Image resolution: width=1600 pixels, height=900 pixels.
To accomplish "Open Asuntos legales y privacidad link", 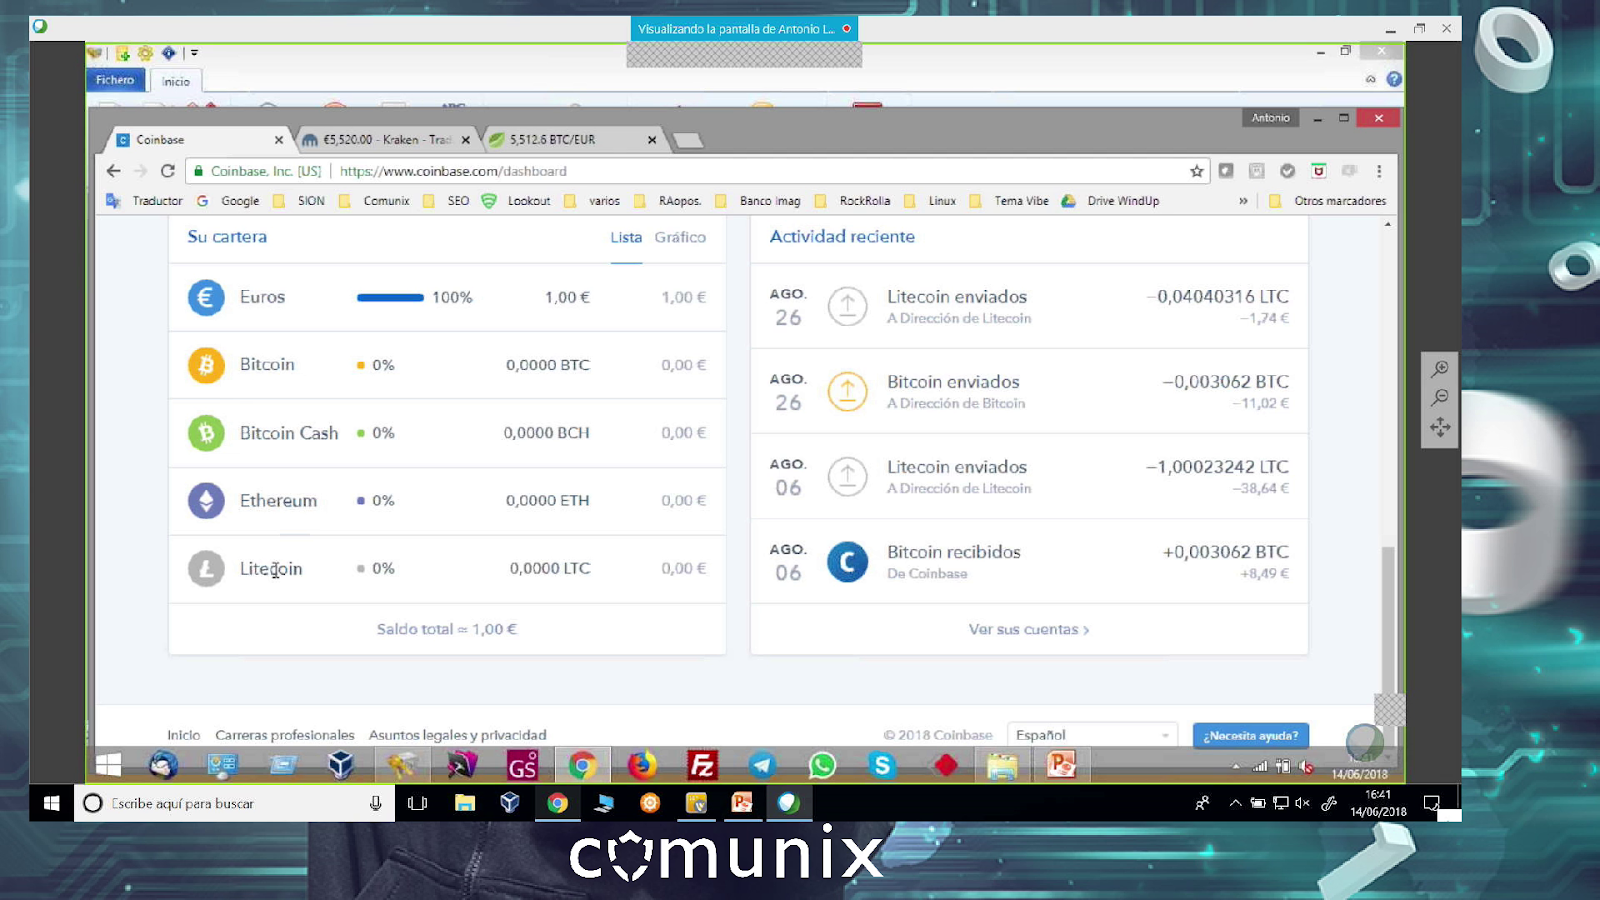I will tap(458, 735).
